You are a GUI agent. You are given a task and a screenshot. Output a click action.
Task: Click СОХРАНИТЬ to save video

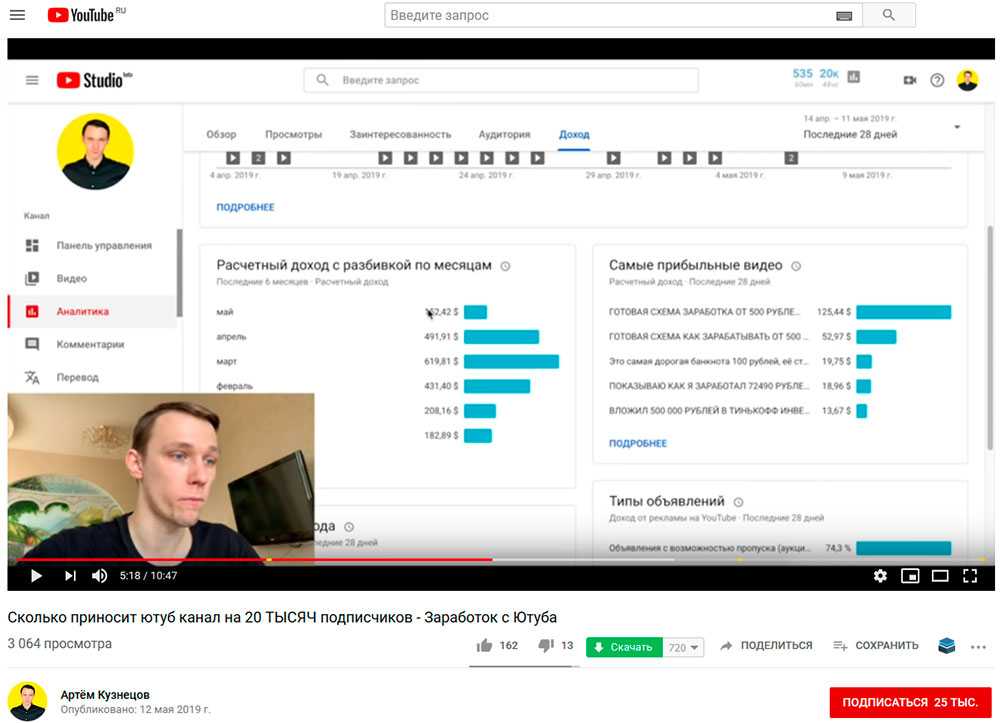(876, 646)
